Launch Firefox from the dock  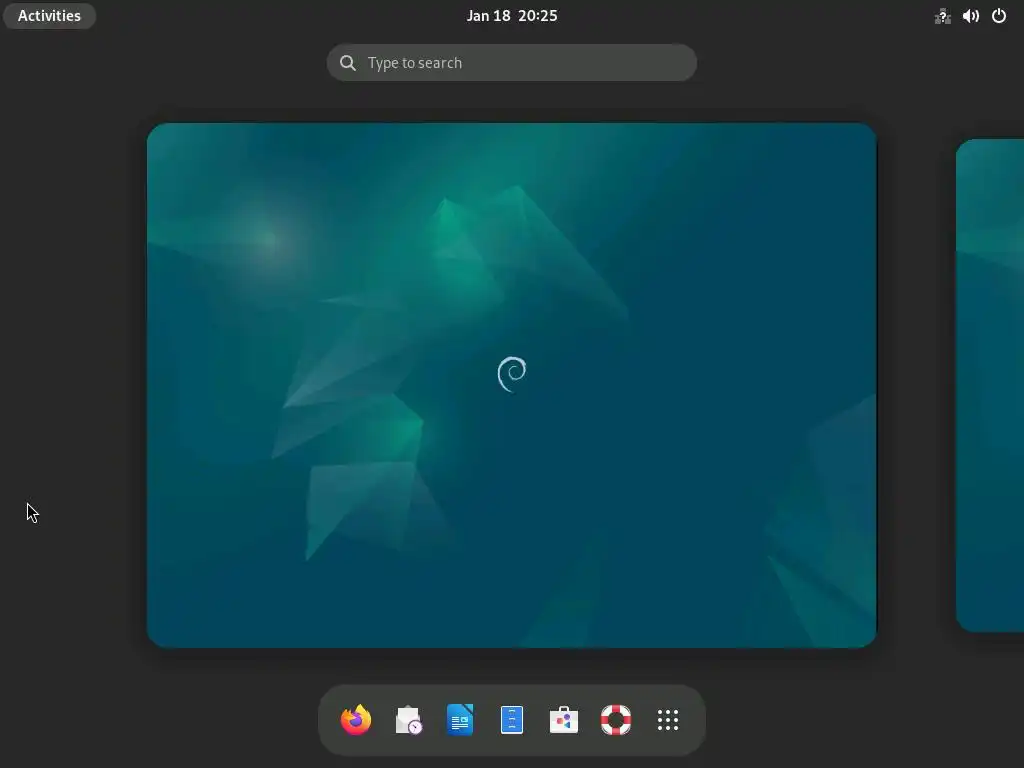pyautogui.click(x=356, y=720)
